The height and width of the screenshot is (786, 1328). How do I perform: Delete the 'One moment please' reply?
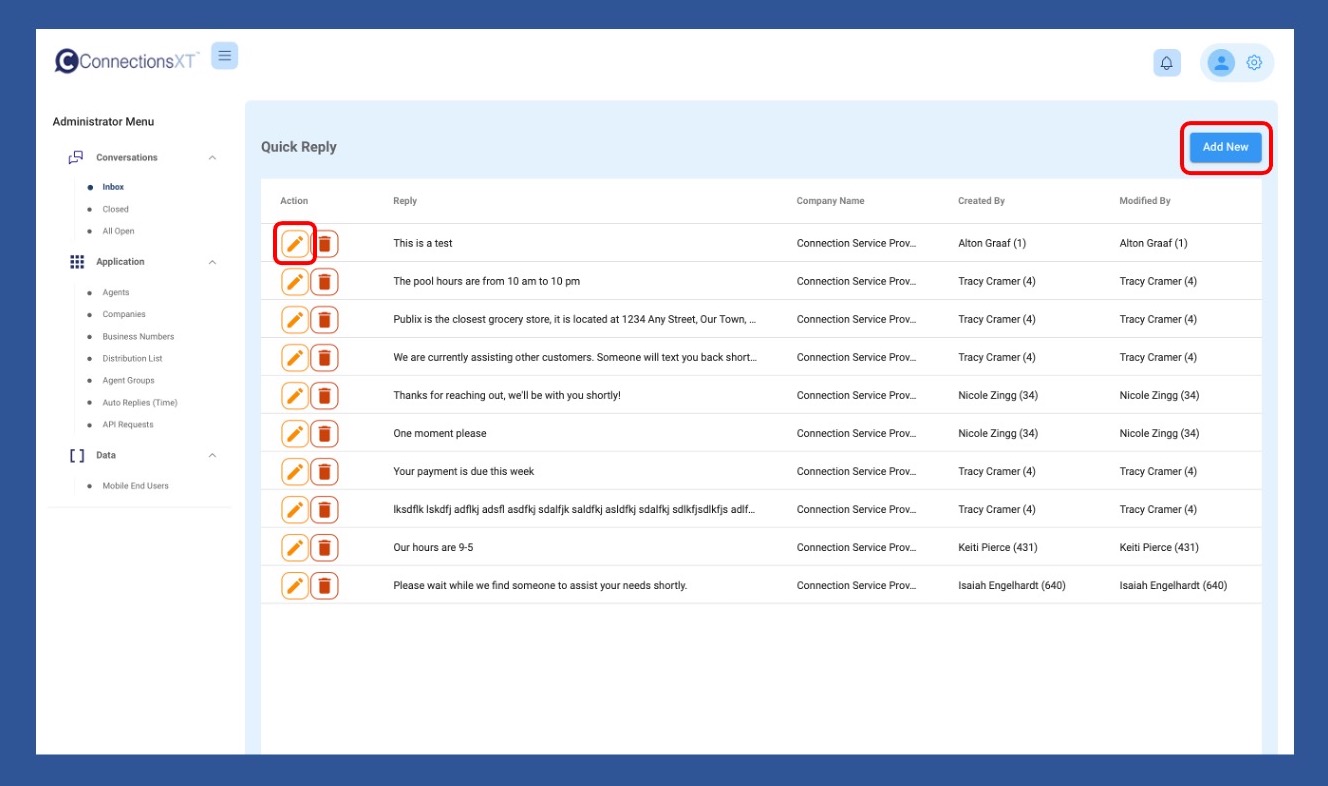(x=324, y=434)
